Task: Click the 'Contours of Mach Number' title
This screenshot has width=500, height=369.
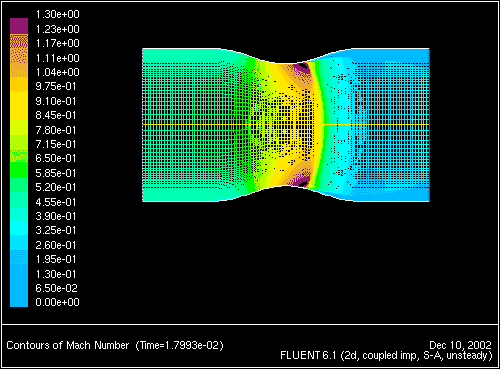Action: pos(68,345)
